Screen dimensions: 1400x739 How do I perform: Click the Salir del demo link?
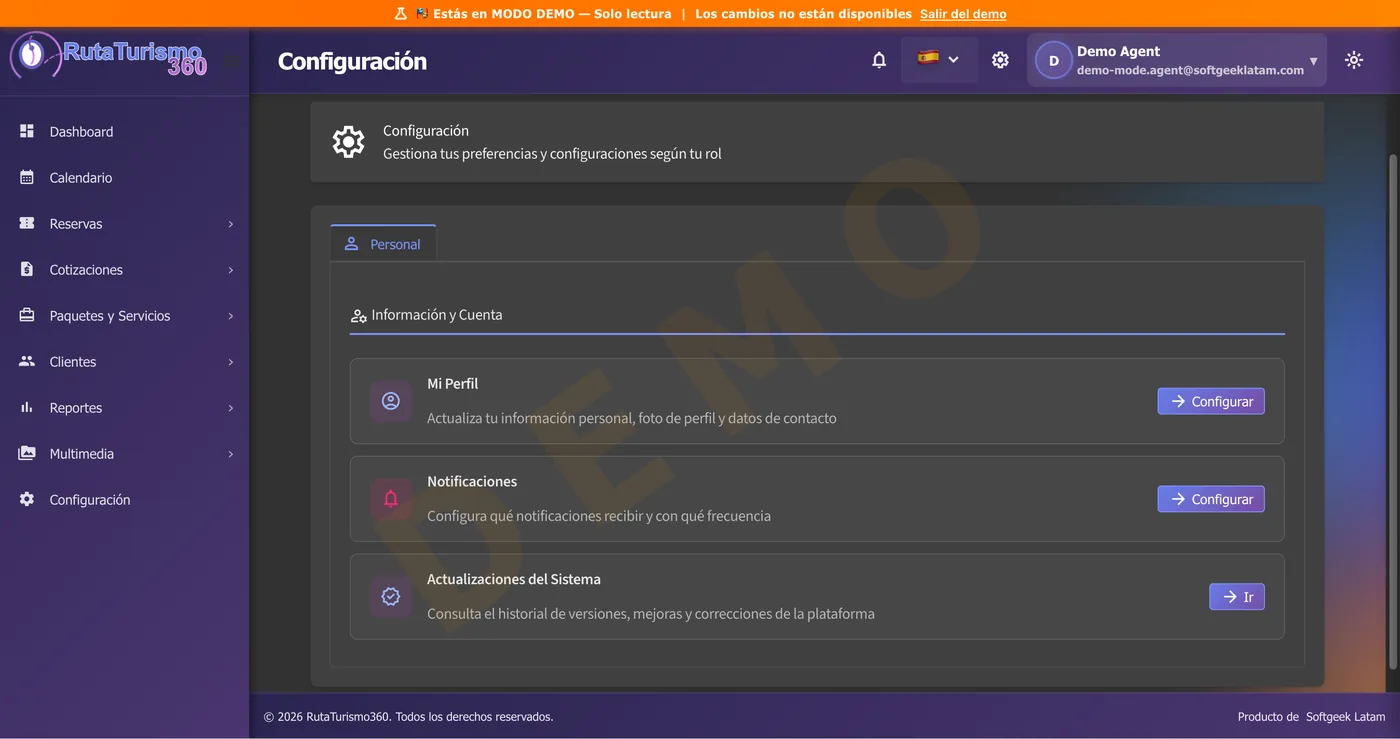pyautogui.click(x=963, y=14)
